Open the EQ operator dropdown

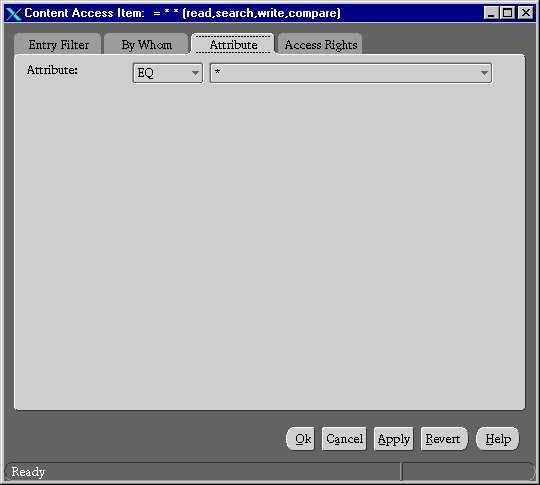pos(168,73)
